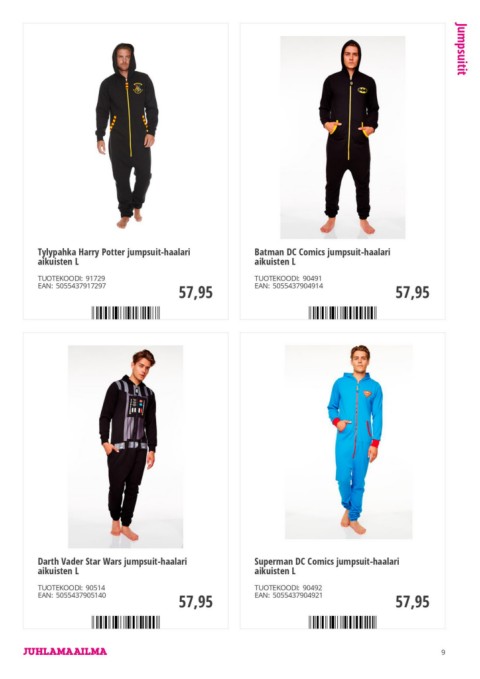Click product code 90514 text
This screenshot has height=679, width=480.
click(x=95, y=588)
